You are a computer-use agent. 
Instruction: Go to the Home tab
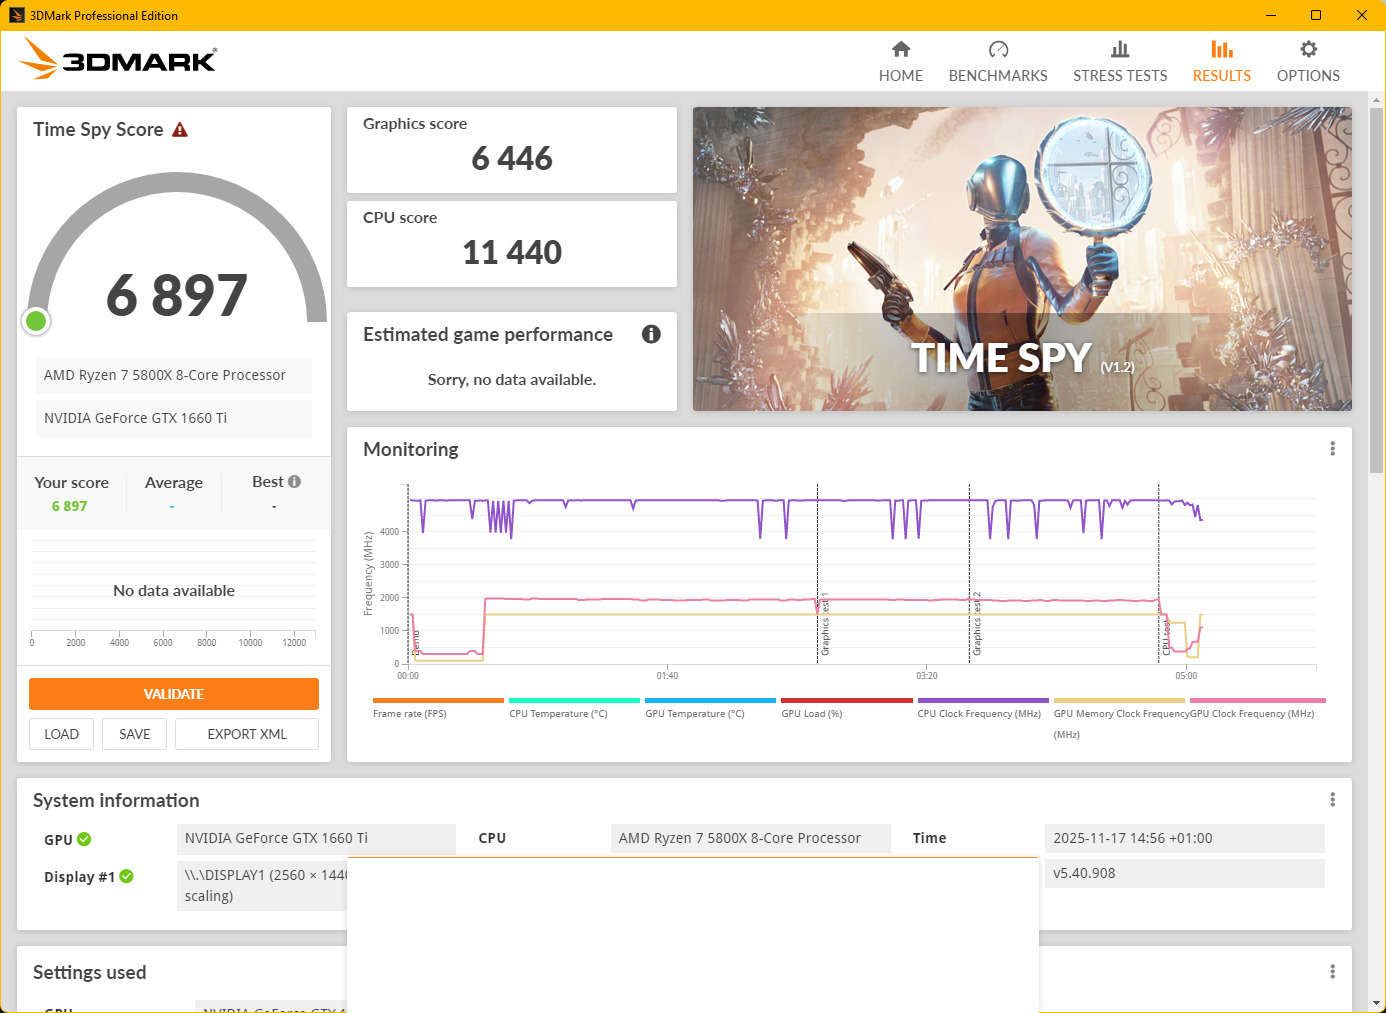point(901,62)
